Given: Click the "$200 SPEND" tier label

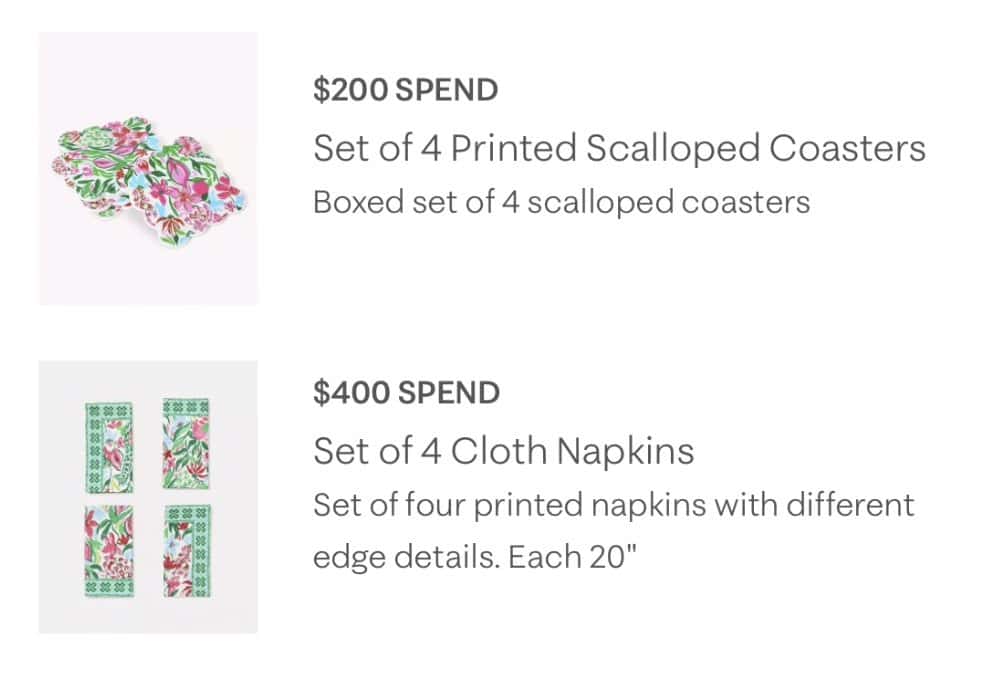Looking at the screenshot, I should coord(405,91).
